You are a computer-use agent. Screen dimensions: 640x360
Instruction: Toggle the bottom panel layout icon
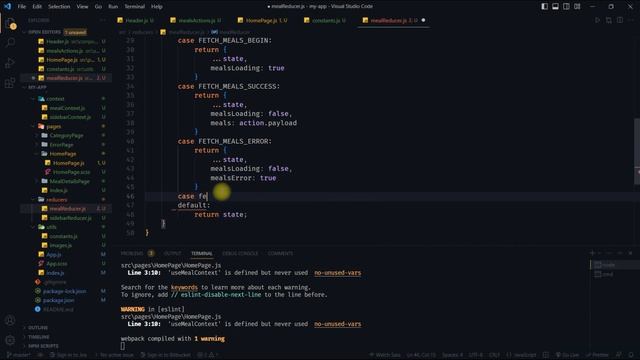tap(556, 7)
